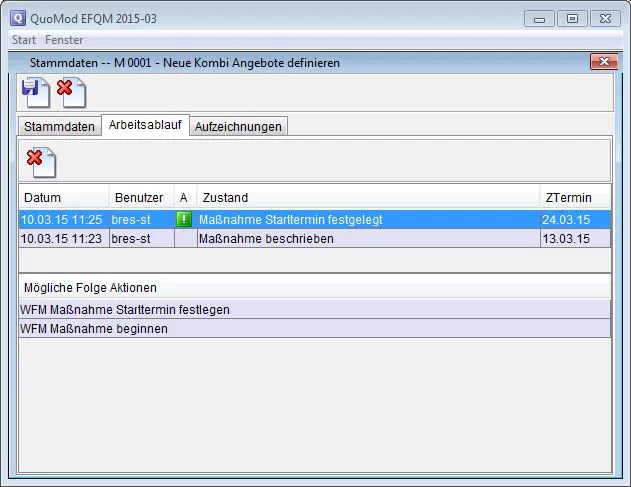
Task: Click the Benutzer column header
Action: tap(139, 197)
